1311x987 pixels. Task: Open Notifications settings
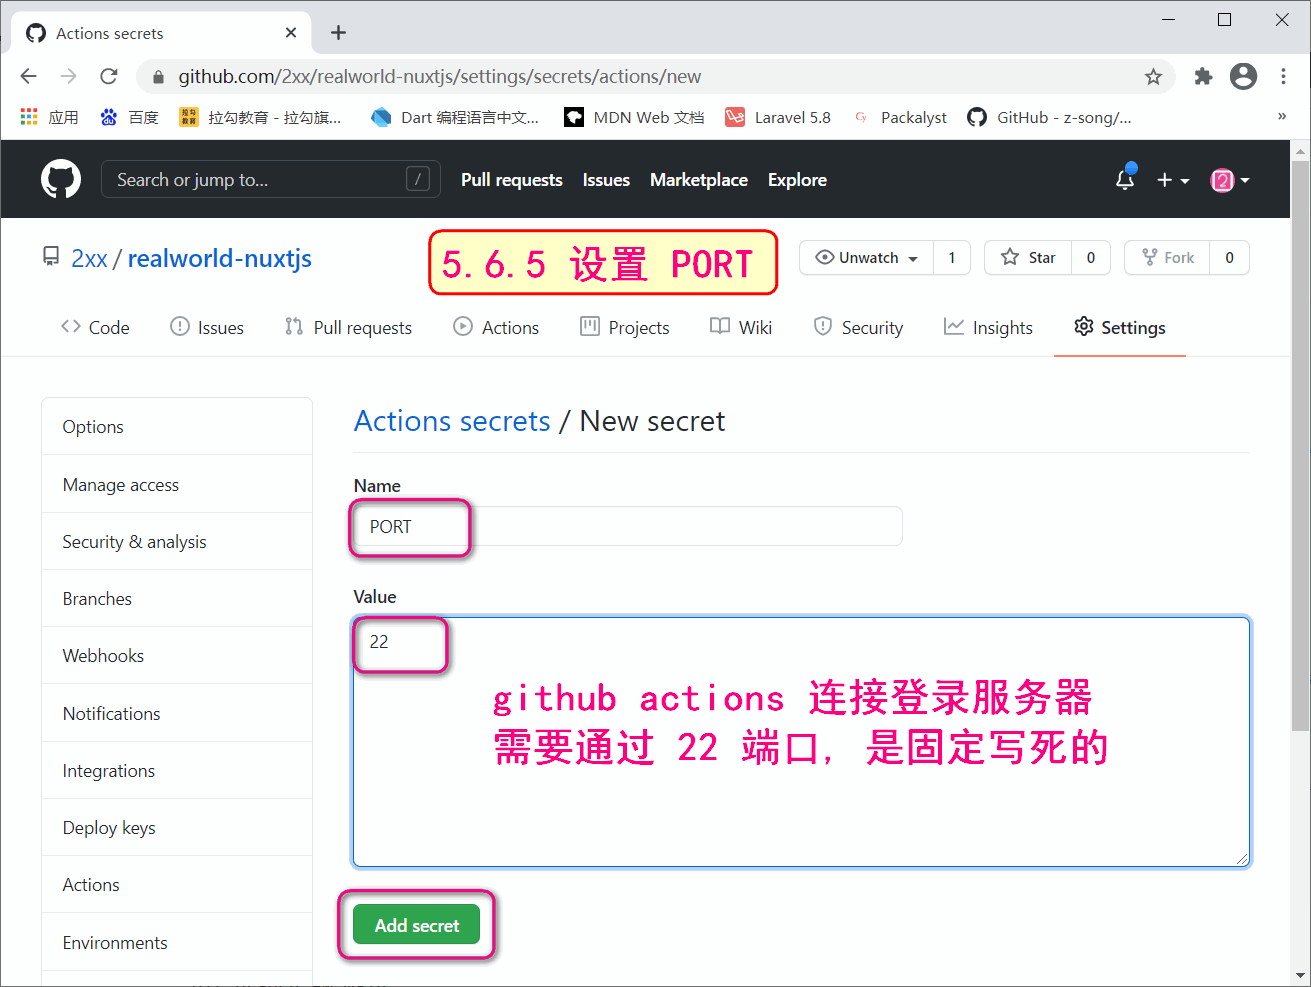[177, 714]
